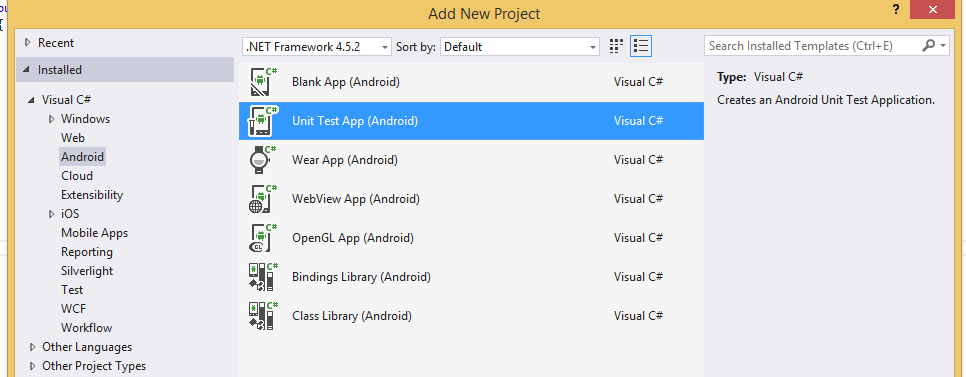Switch to medium icons grid view
The height and width of the screenshot is (377, 966).
pyautogui.click(x=616, y=46)
